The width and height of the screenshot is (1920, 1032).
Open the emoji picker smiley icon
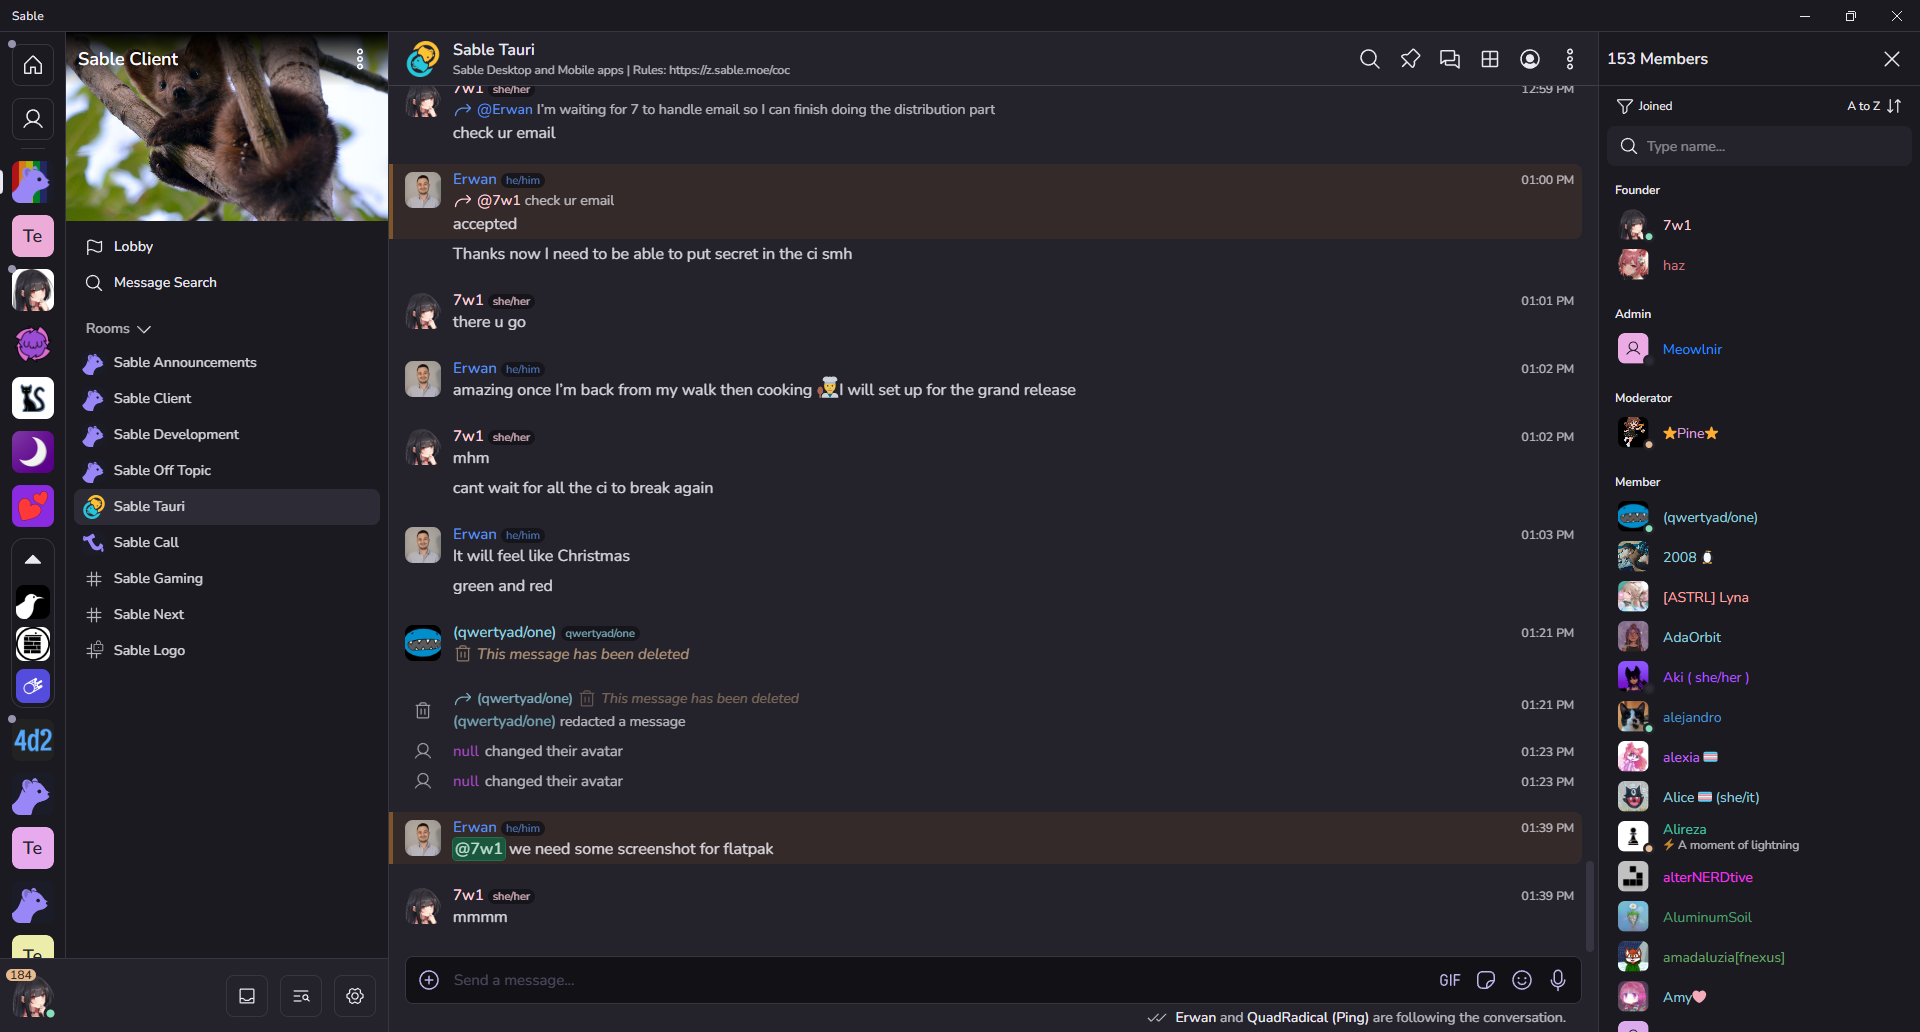(x=1522, y=980)
